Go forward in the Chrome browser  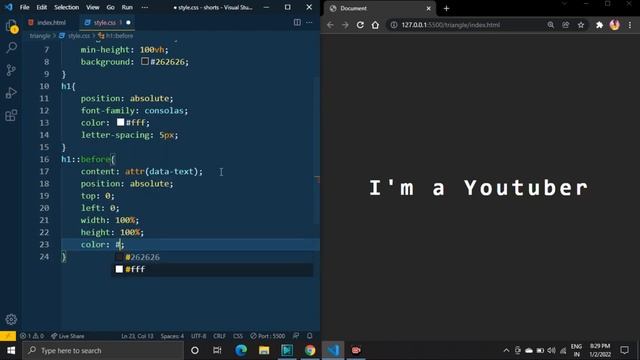click(345, 25)
